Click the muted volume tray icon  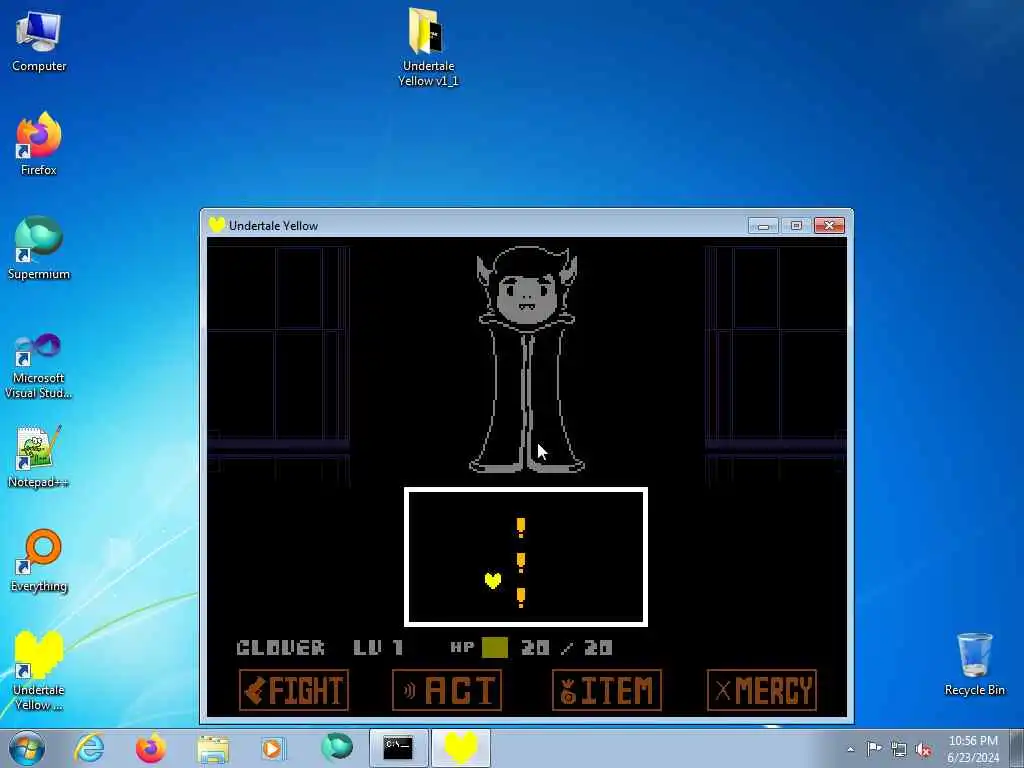coord(923,749)
